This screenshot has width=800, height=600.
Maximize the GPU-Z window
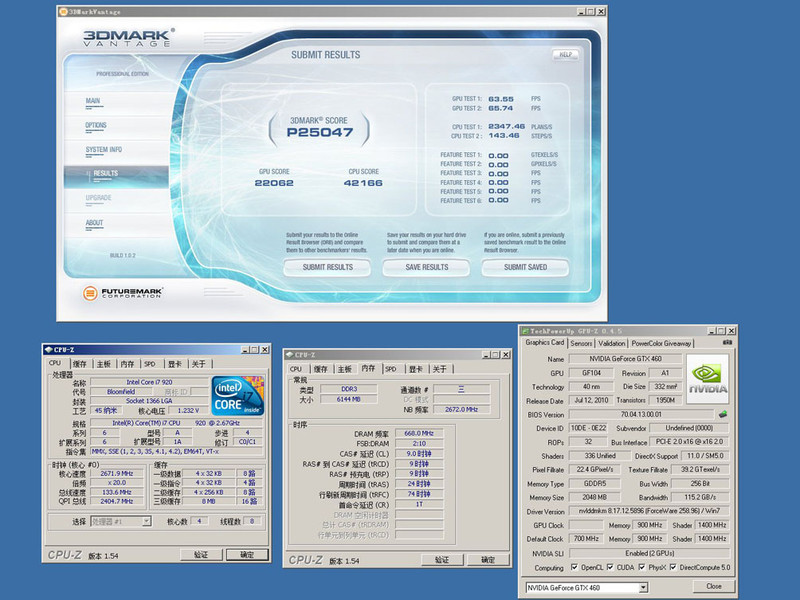[x=721, y=331]
